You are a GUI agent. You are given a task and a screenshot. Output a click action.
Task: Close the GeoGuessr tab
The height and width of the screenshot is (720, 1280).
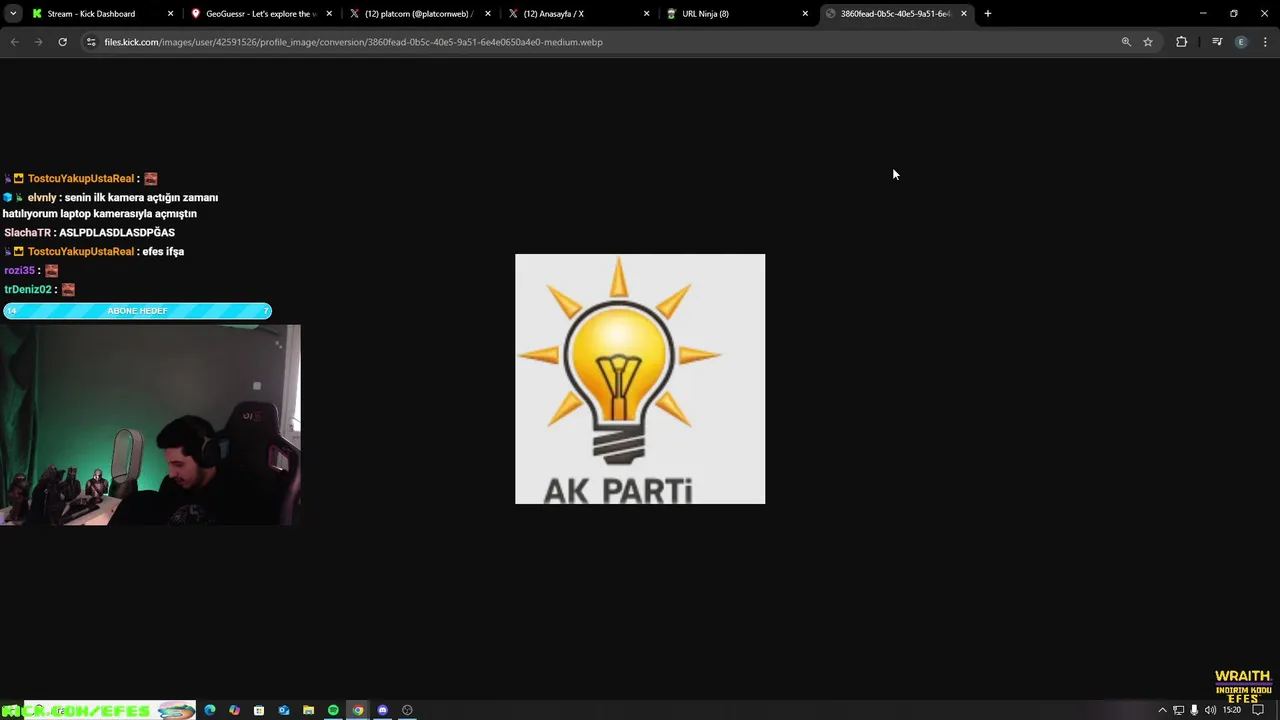(329, 14)
